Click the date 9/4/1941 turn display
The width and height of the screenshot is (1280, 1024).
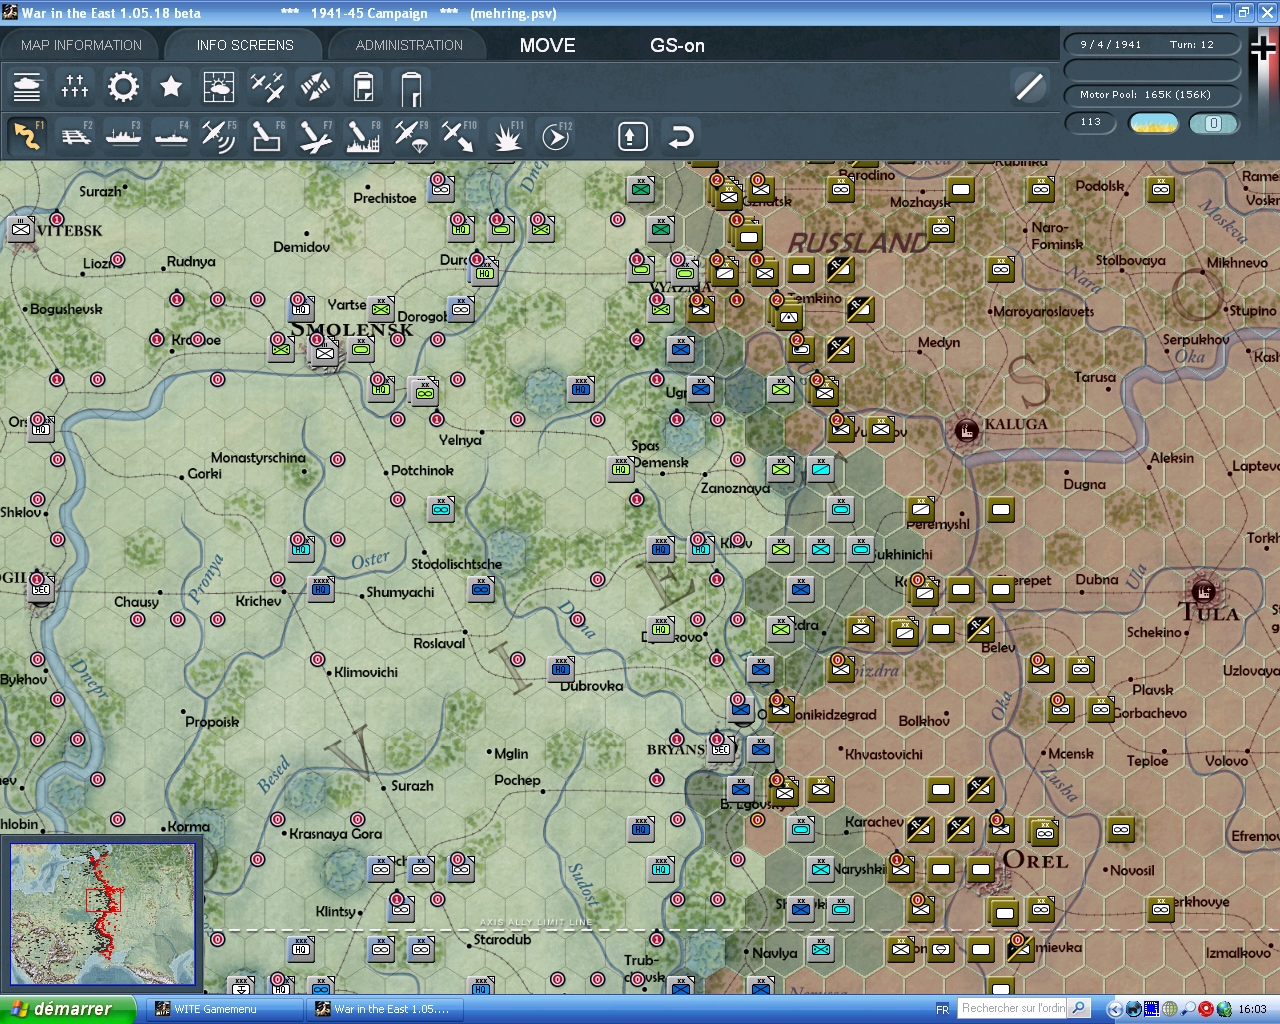[1152, 44]
